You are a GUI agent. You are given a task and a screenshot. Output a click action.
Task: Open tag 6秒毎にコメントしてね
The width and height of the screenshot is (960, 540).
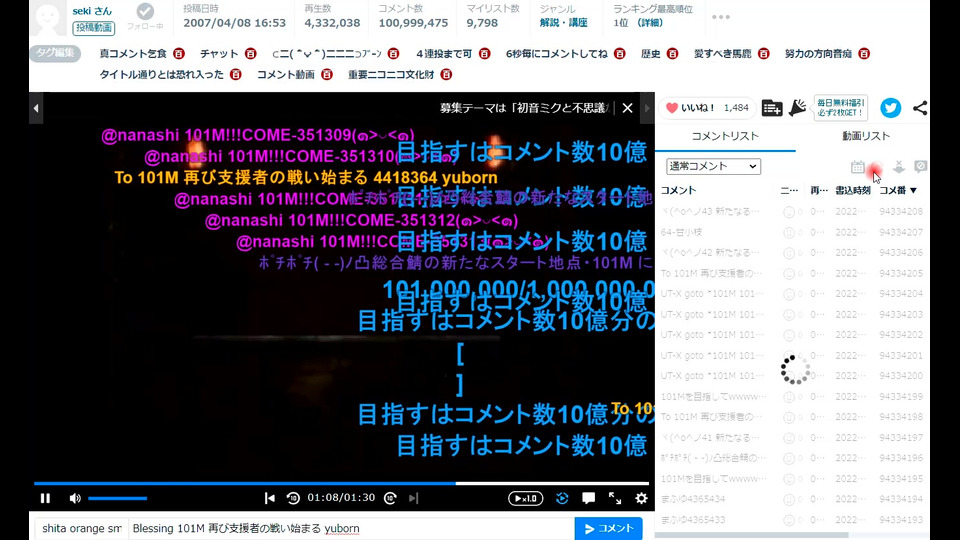(x=557, y=54)
